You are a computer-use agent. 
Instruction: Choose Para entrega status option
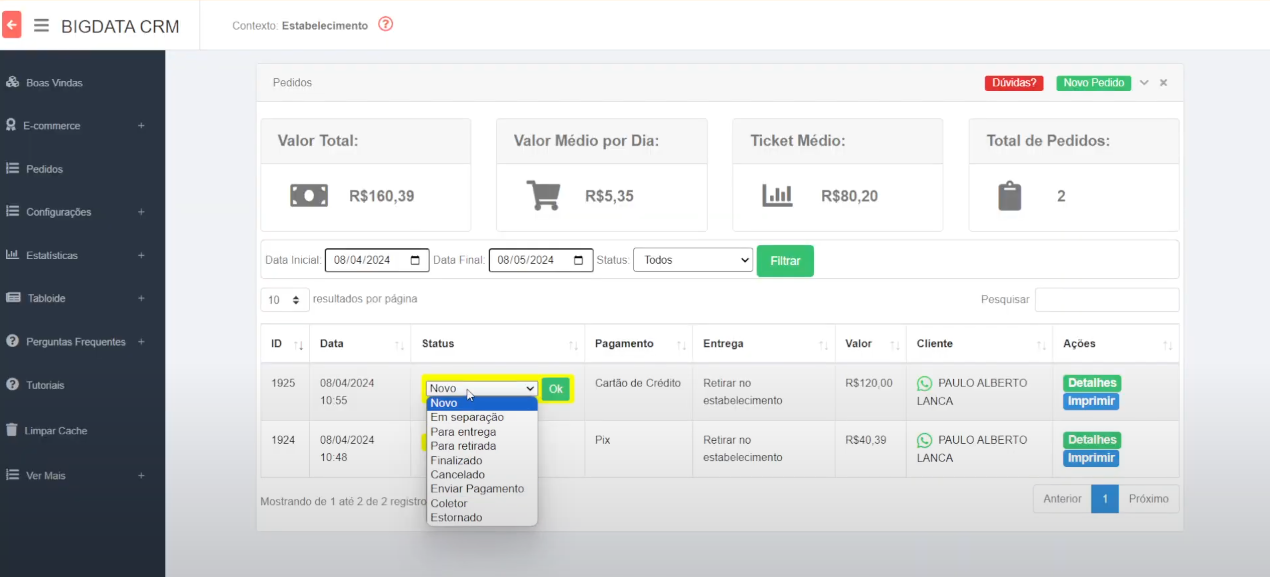(x=482, y=432)
